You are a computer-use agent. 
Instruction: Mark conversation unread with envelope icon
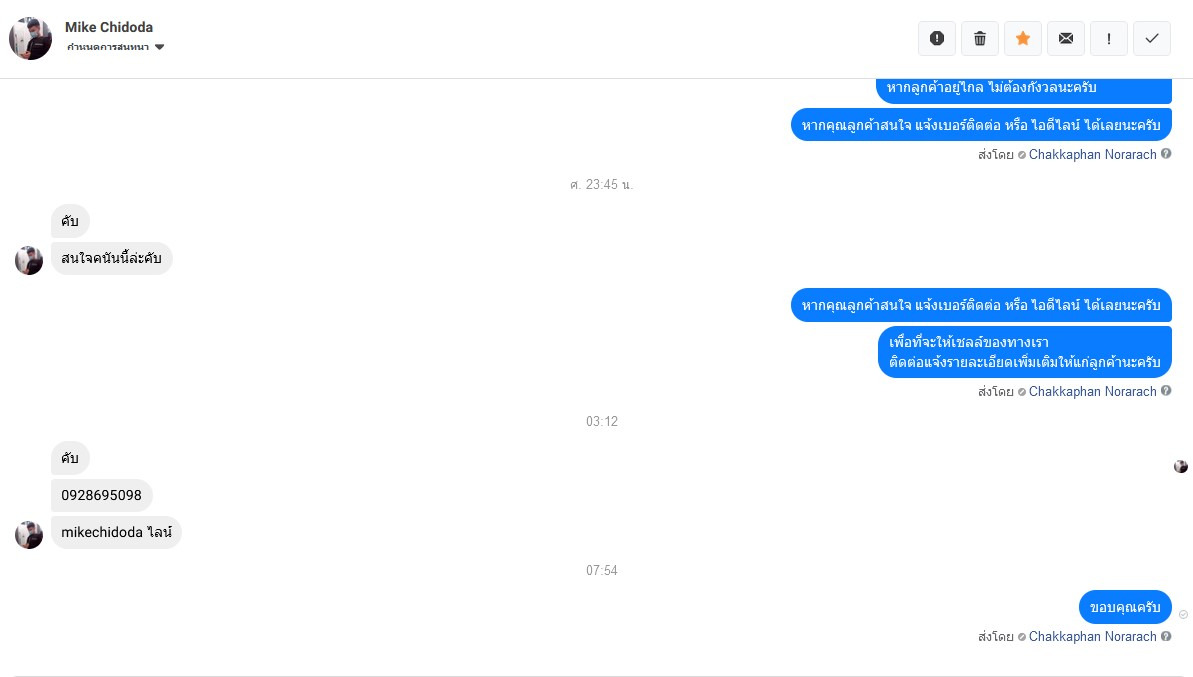tap(1066, 38)
